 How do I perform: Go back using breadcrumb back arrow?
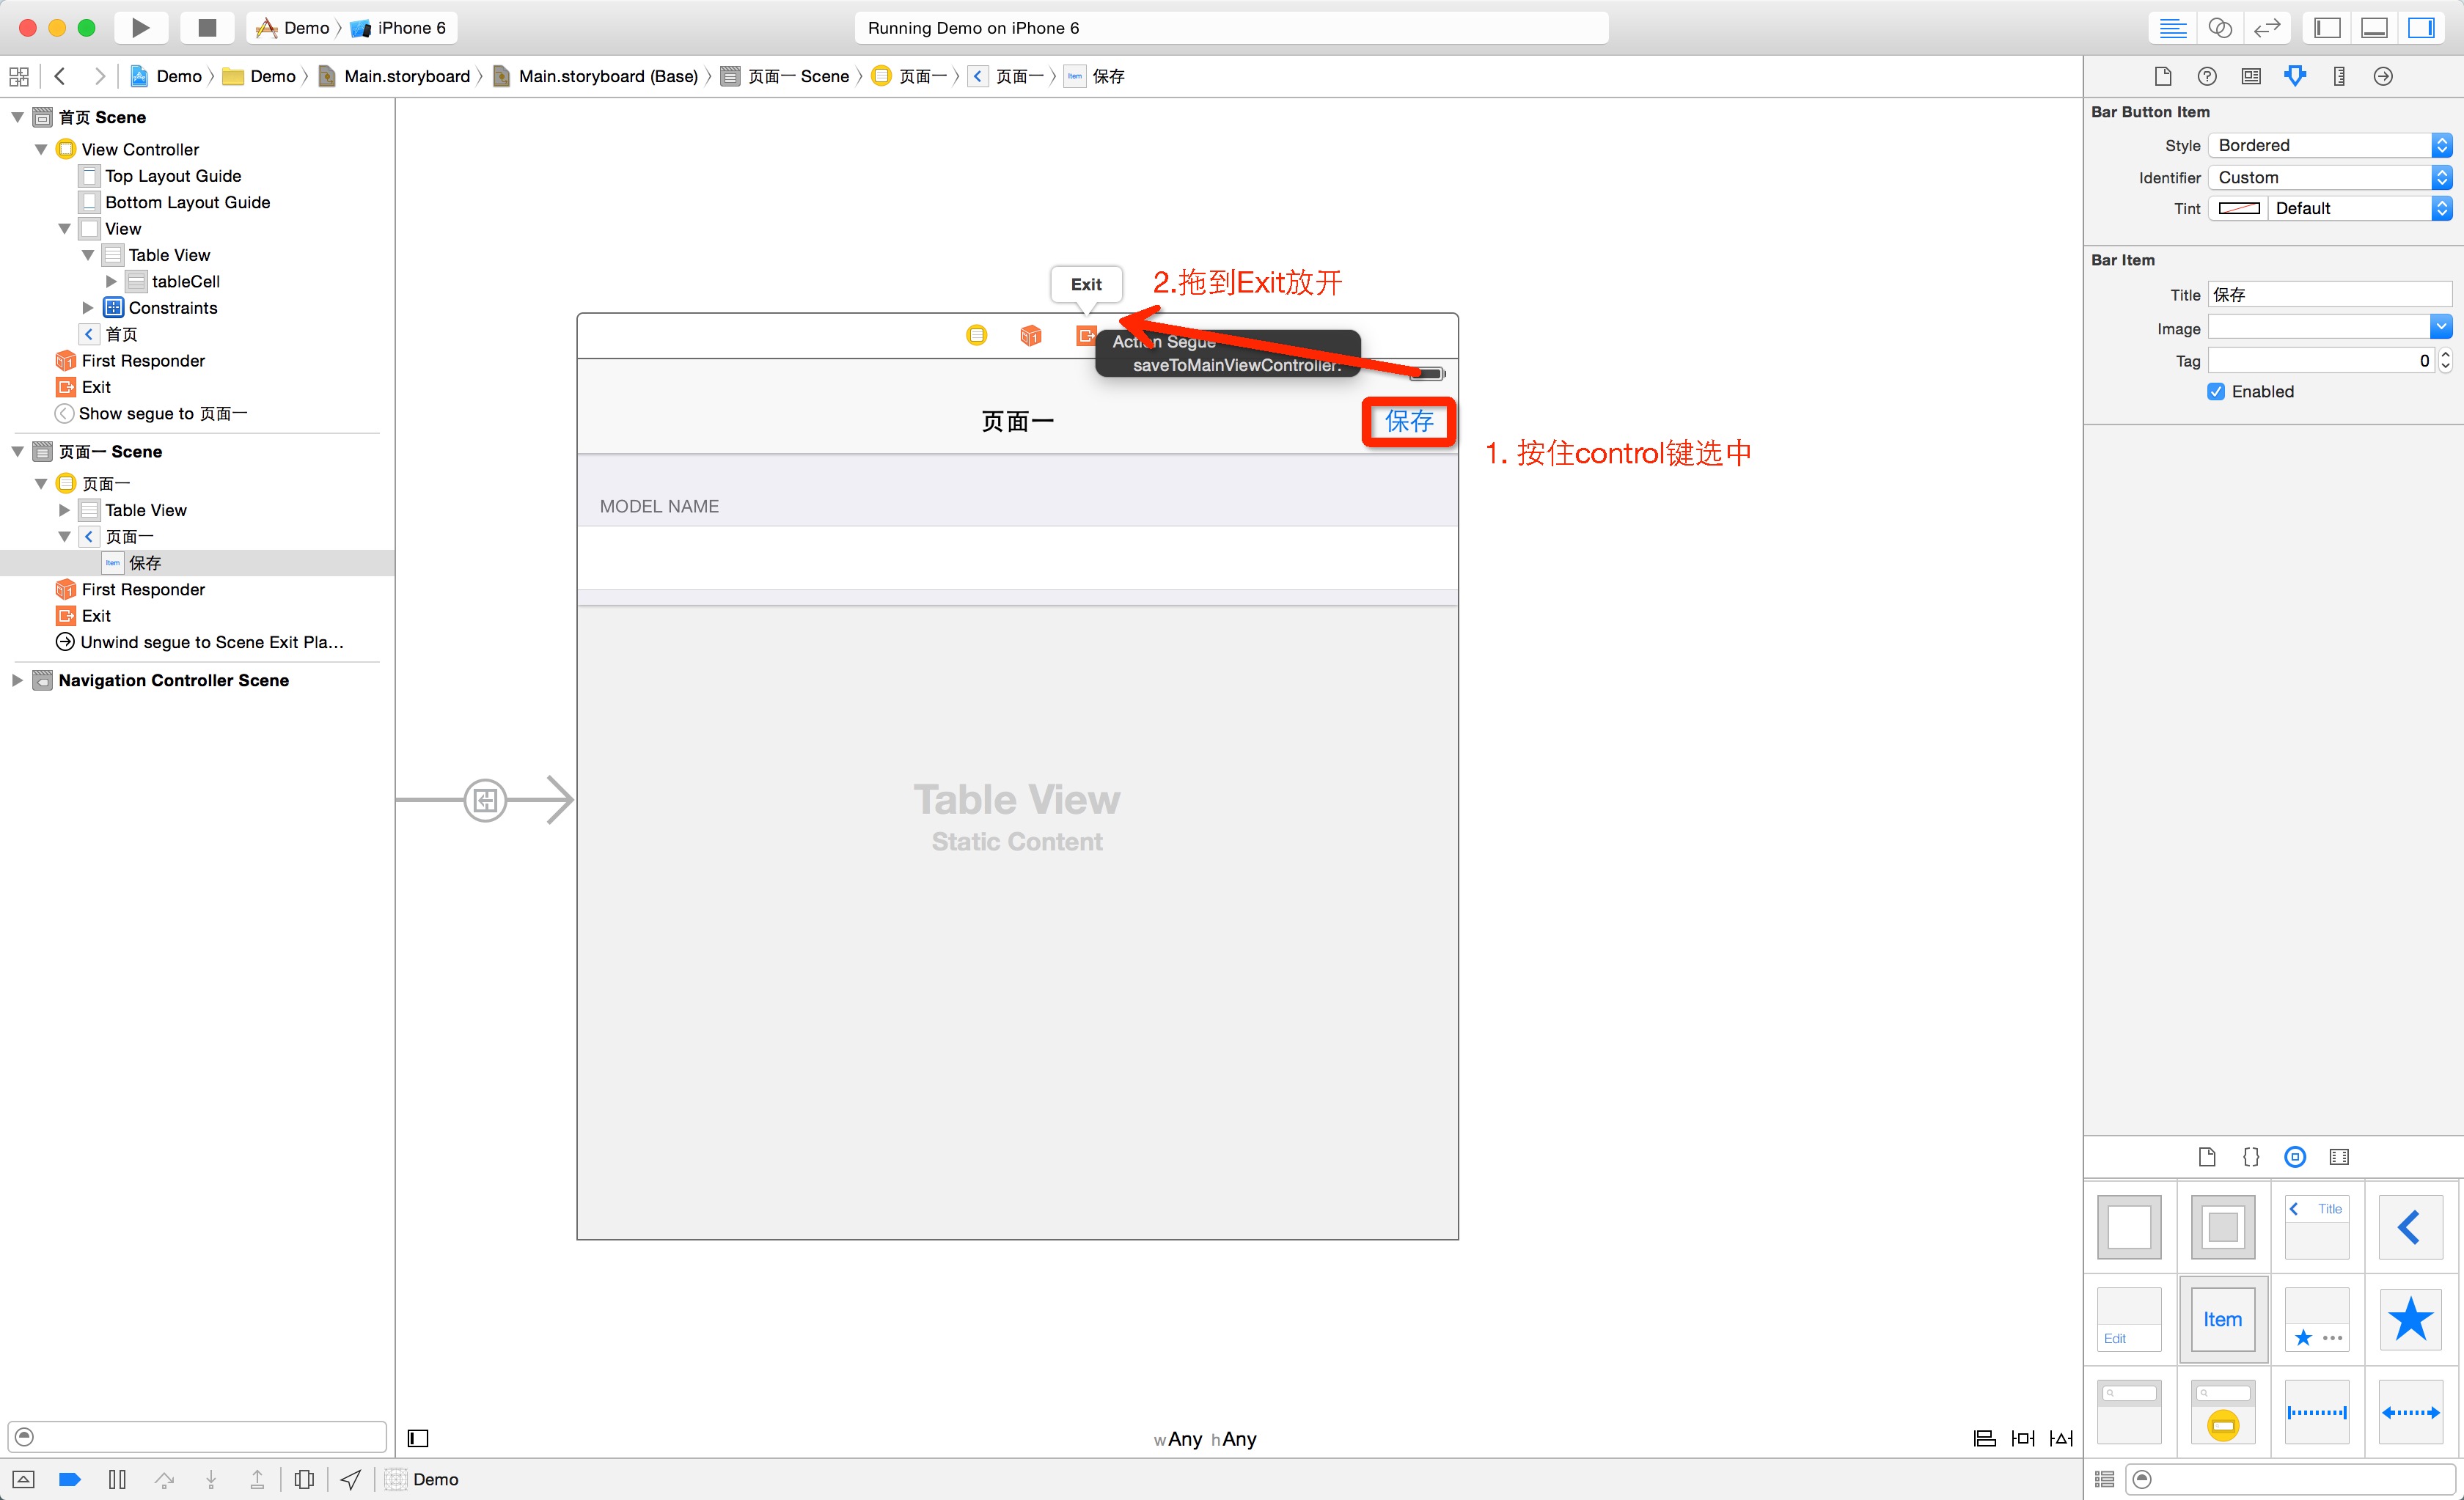click(60, 76)
